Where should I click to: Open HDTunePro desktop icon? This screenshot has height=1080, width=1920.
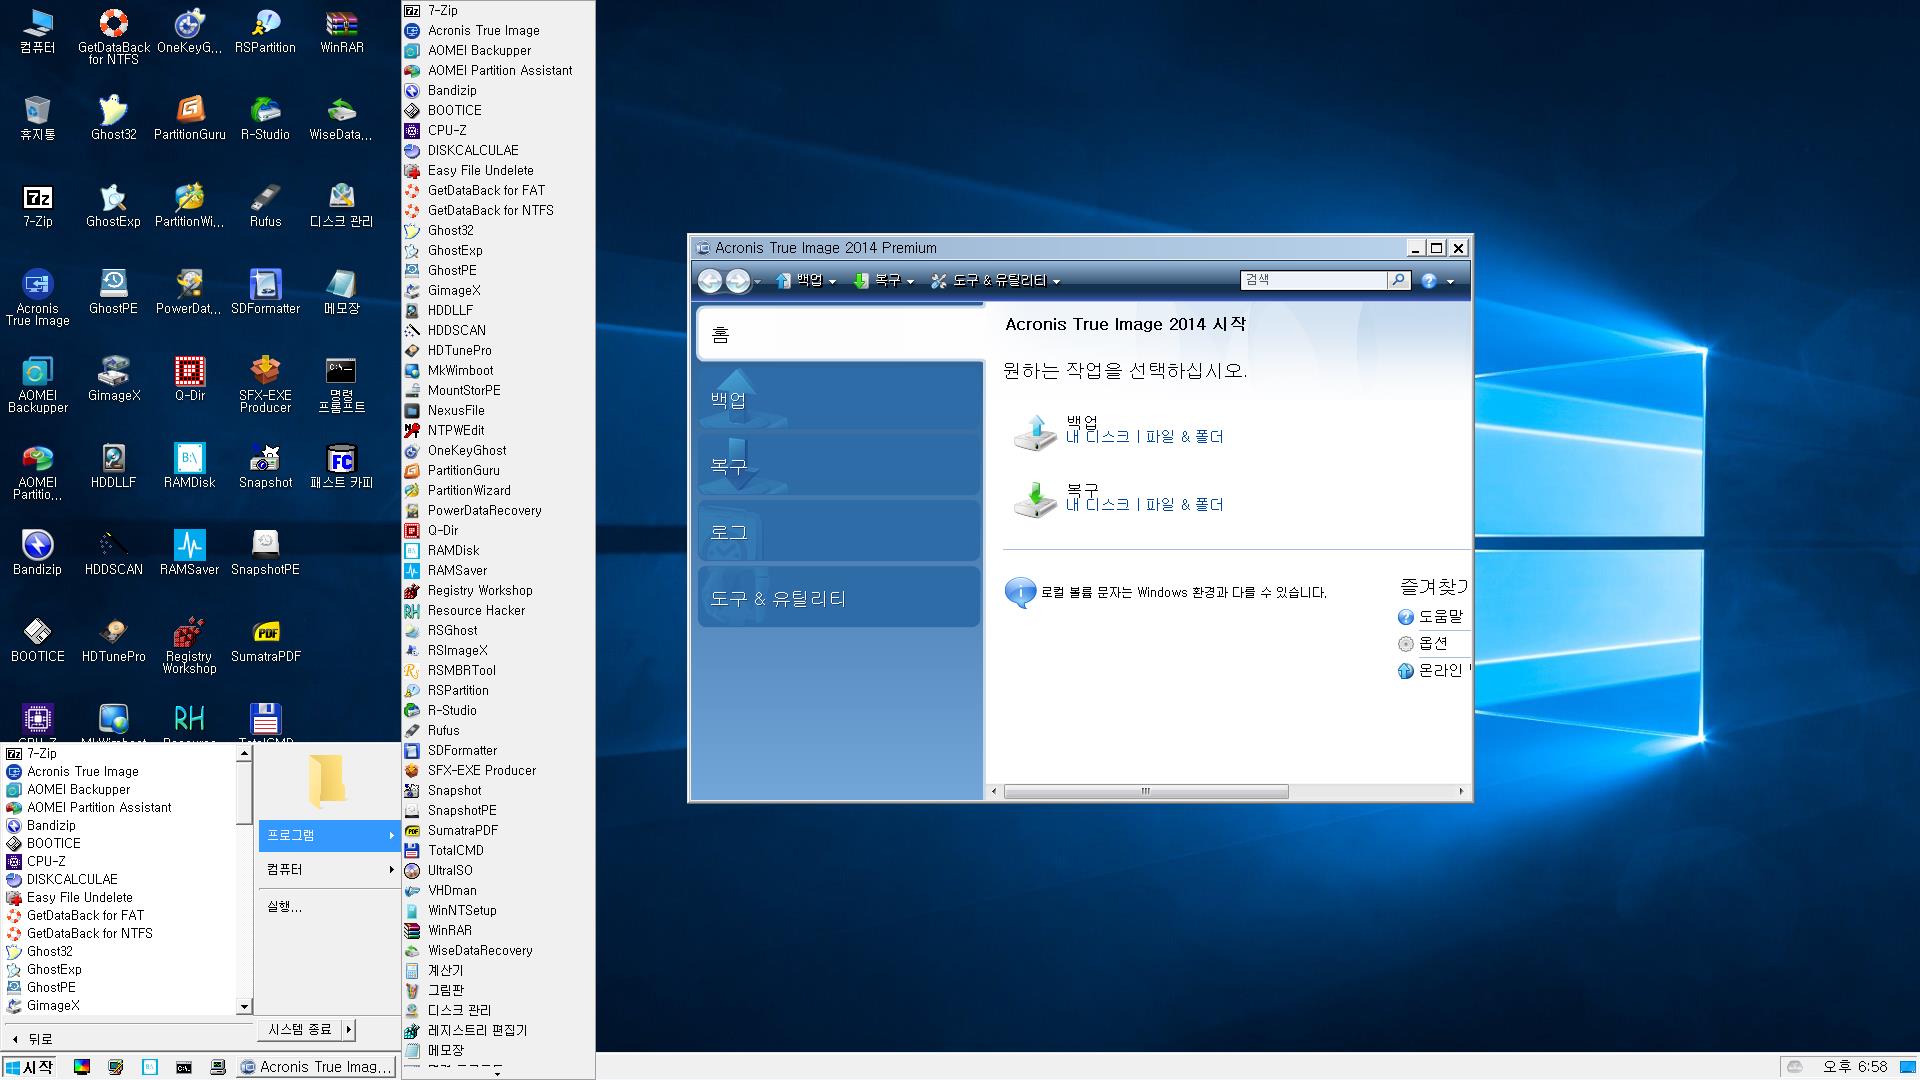tap(114, 640)
